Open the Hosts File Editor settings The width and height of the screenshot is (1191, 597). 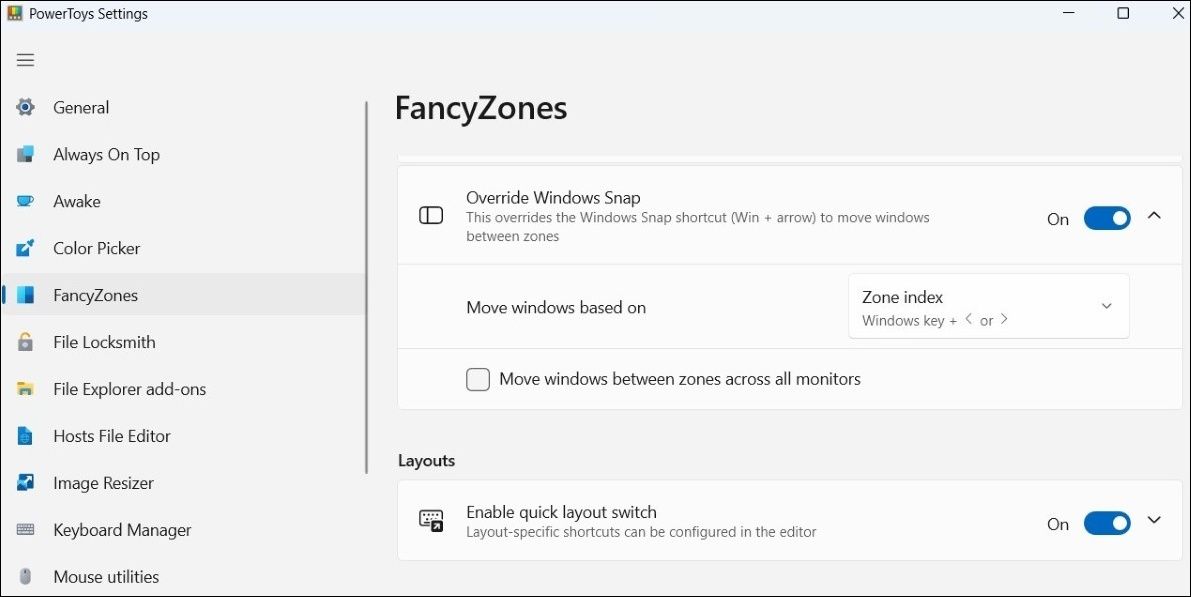[x=111, y=436]
